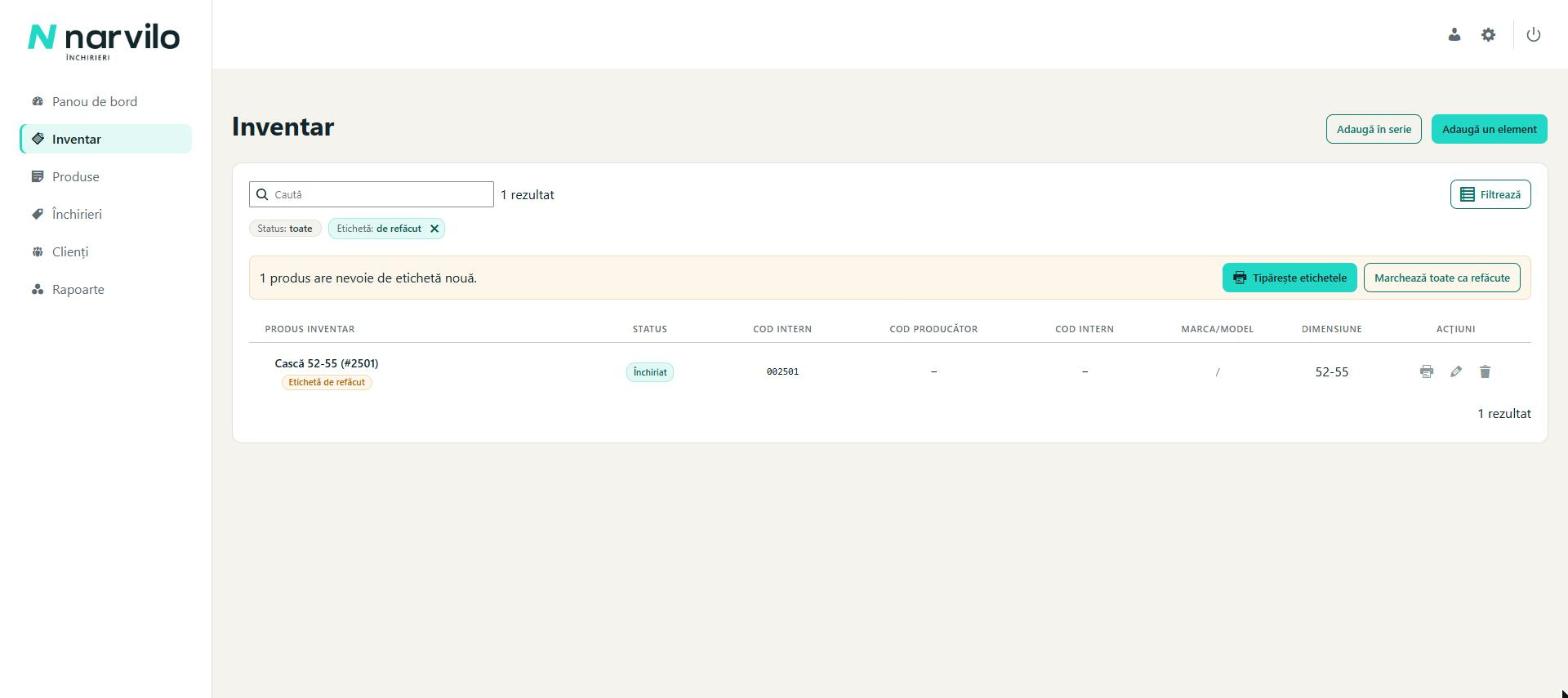Click the 'Adaugă în serie' button
The height and width of the screenshot is (698, 1568).
[x=1373, y=129]
